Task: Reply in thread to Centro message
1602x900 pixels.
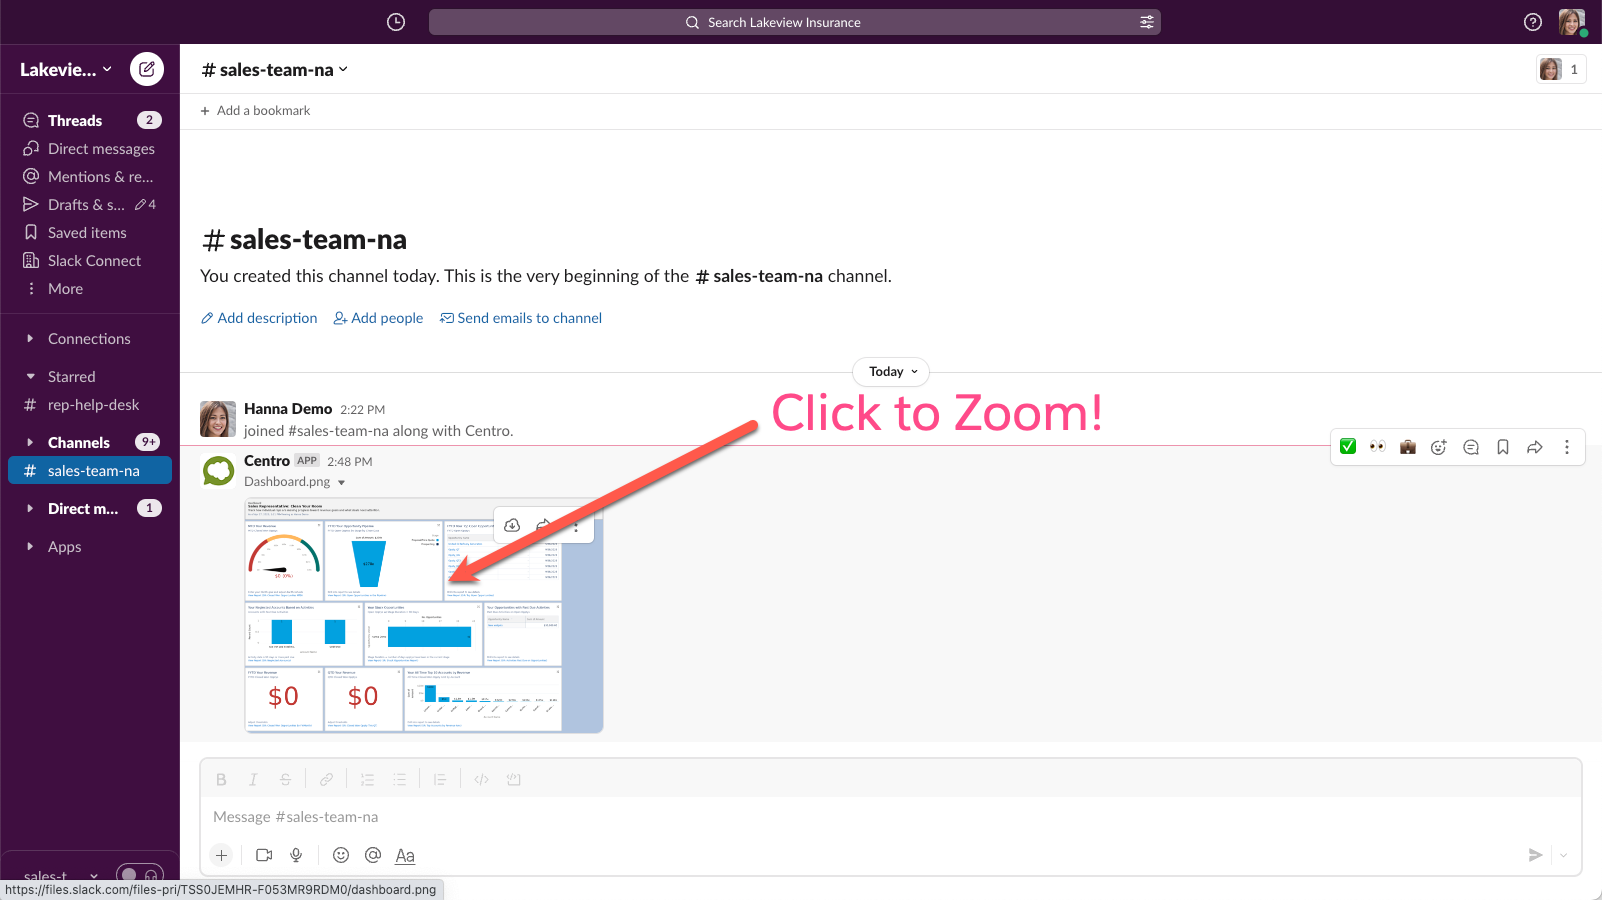Action: pyautogui.click(x=1471, y=447)
